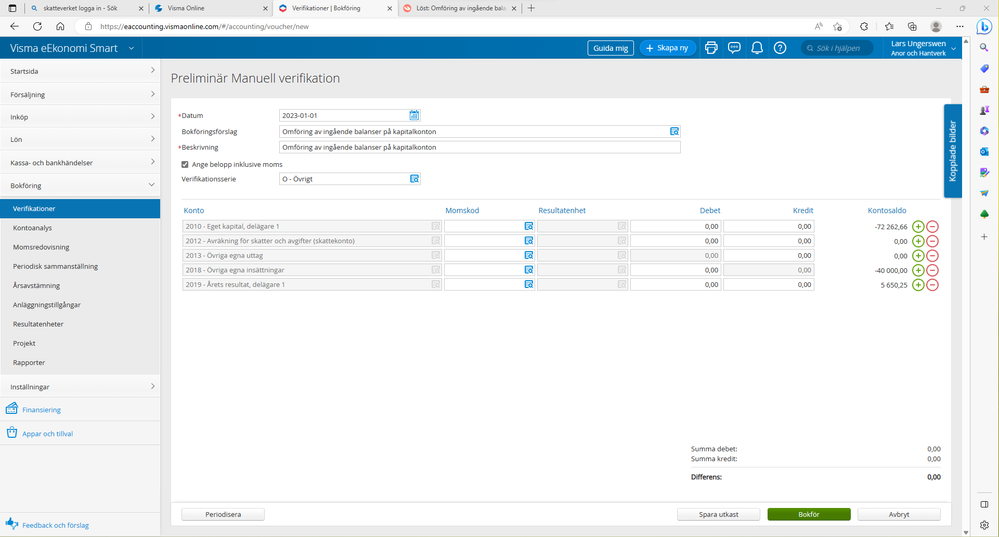Add a row after account 2018
This screenshot has width=999, height=537.
[x=918, y=270]
